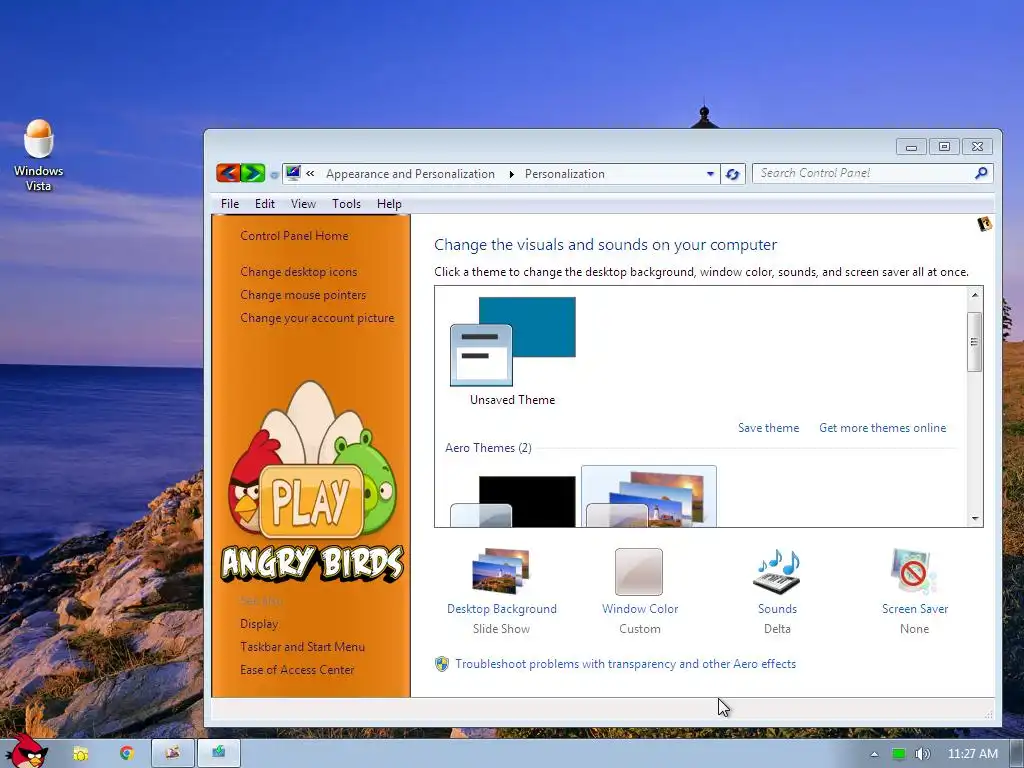Click the green tray status icon

click(899, 754)
